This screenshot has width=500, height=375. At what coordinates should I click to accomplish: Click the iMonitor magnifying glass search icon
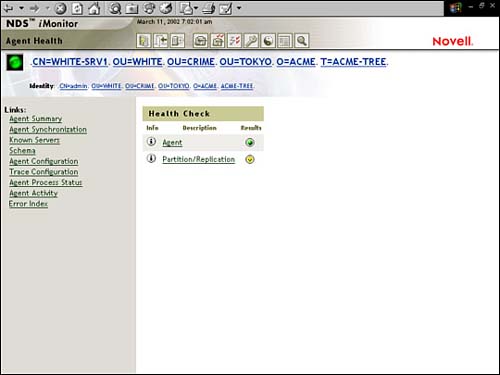tap(302, 41)
